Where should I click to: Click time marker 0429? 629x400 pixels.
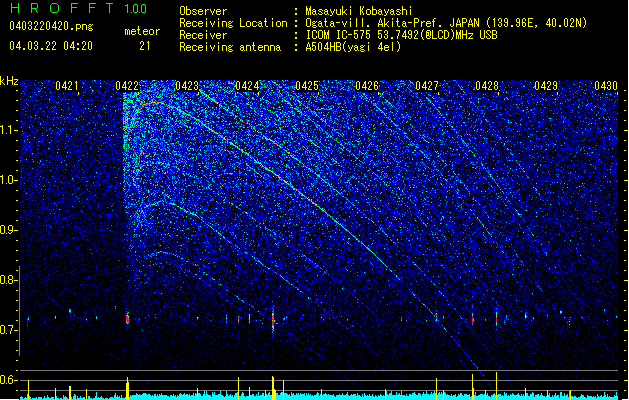(546, 86)
